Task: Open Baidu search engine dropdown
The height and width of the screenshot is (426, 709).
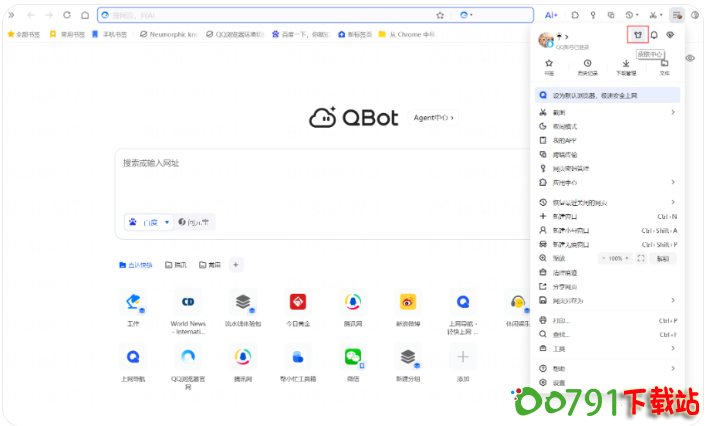Action: coord(148,222)
